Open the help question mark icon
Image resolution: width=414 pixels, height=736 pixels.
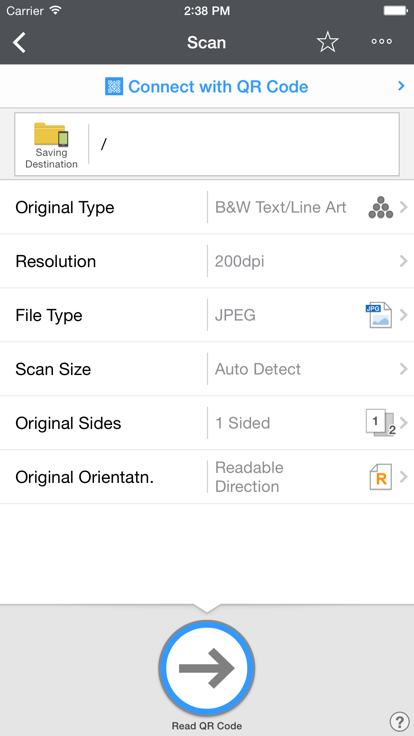[x=399, y=721]
